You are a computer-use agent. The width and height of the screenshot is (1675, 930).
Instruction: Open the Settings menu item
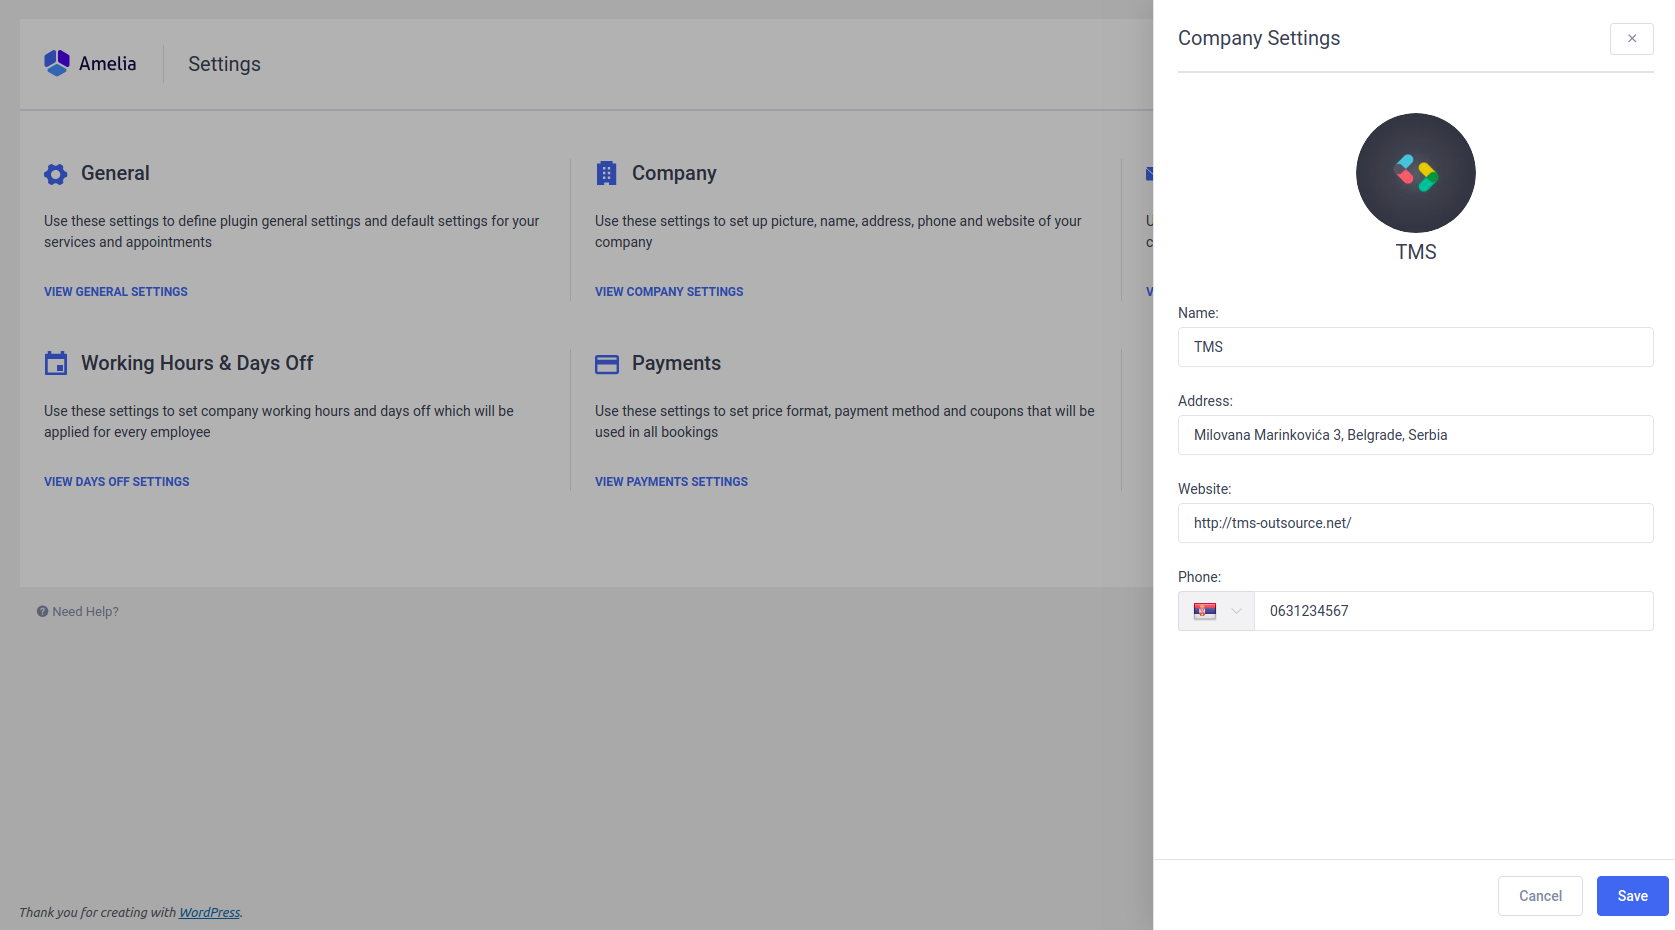224,63
